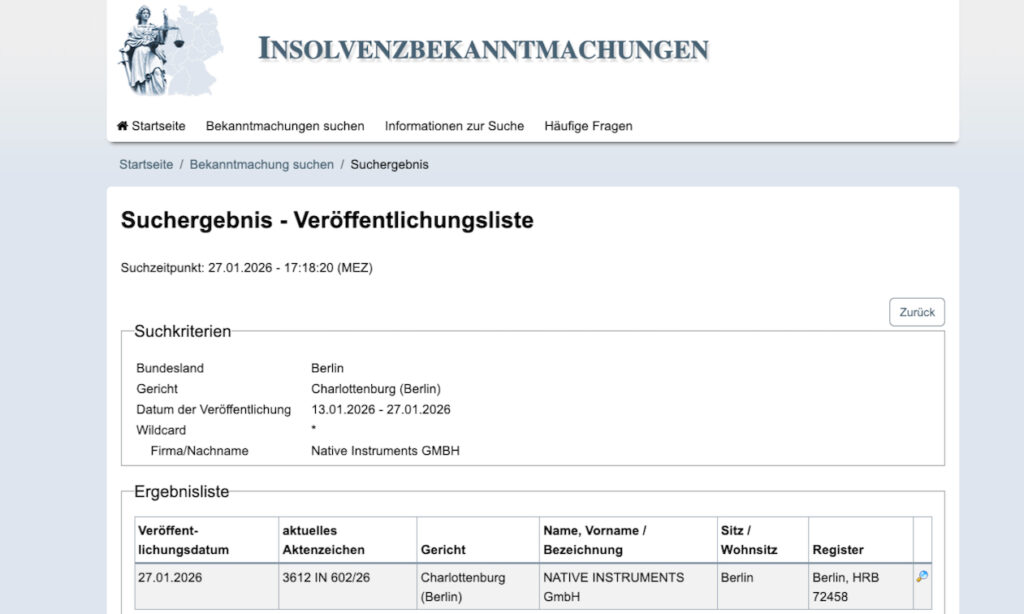Click the Gericht column header
Screen dimensions: 1024x614
click(x=443, y=550)
